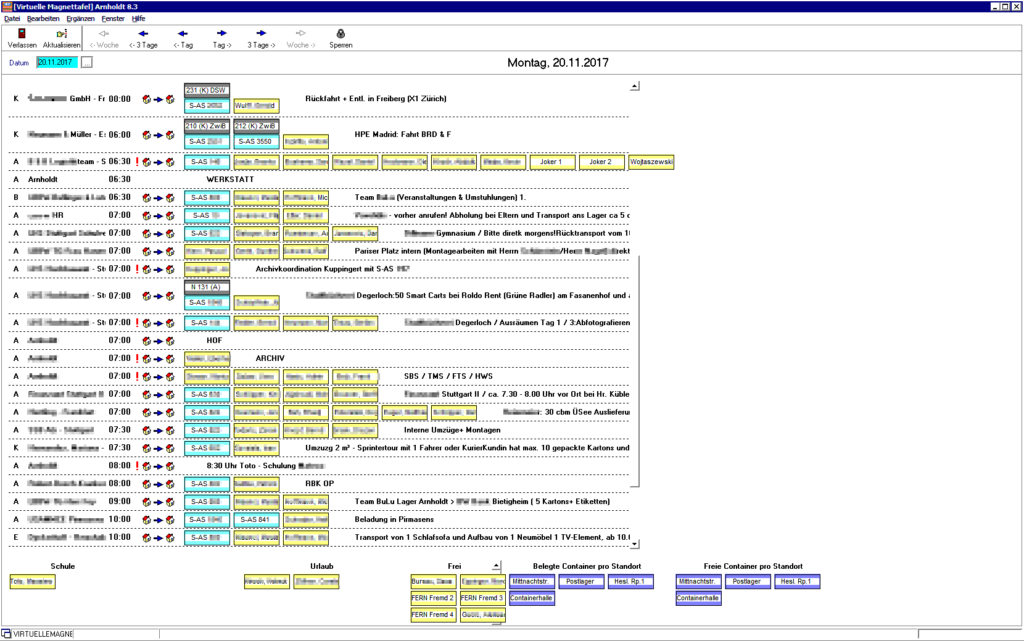The image size is (1024, 641).
Task: Click the WERKSTATT entry text
Action: coord(230,180)
